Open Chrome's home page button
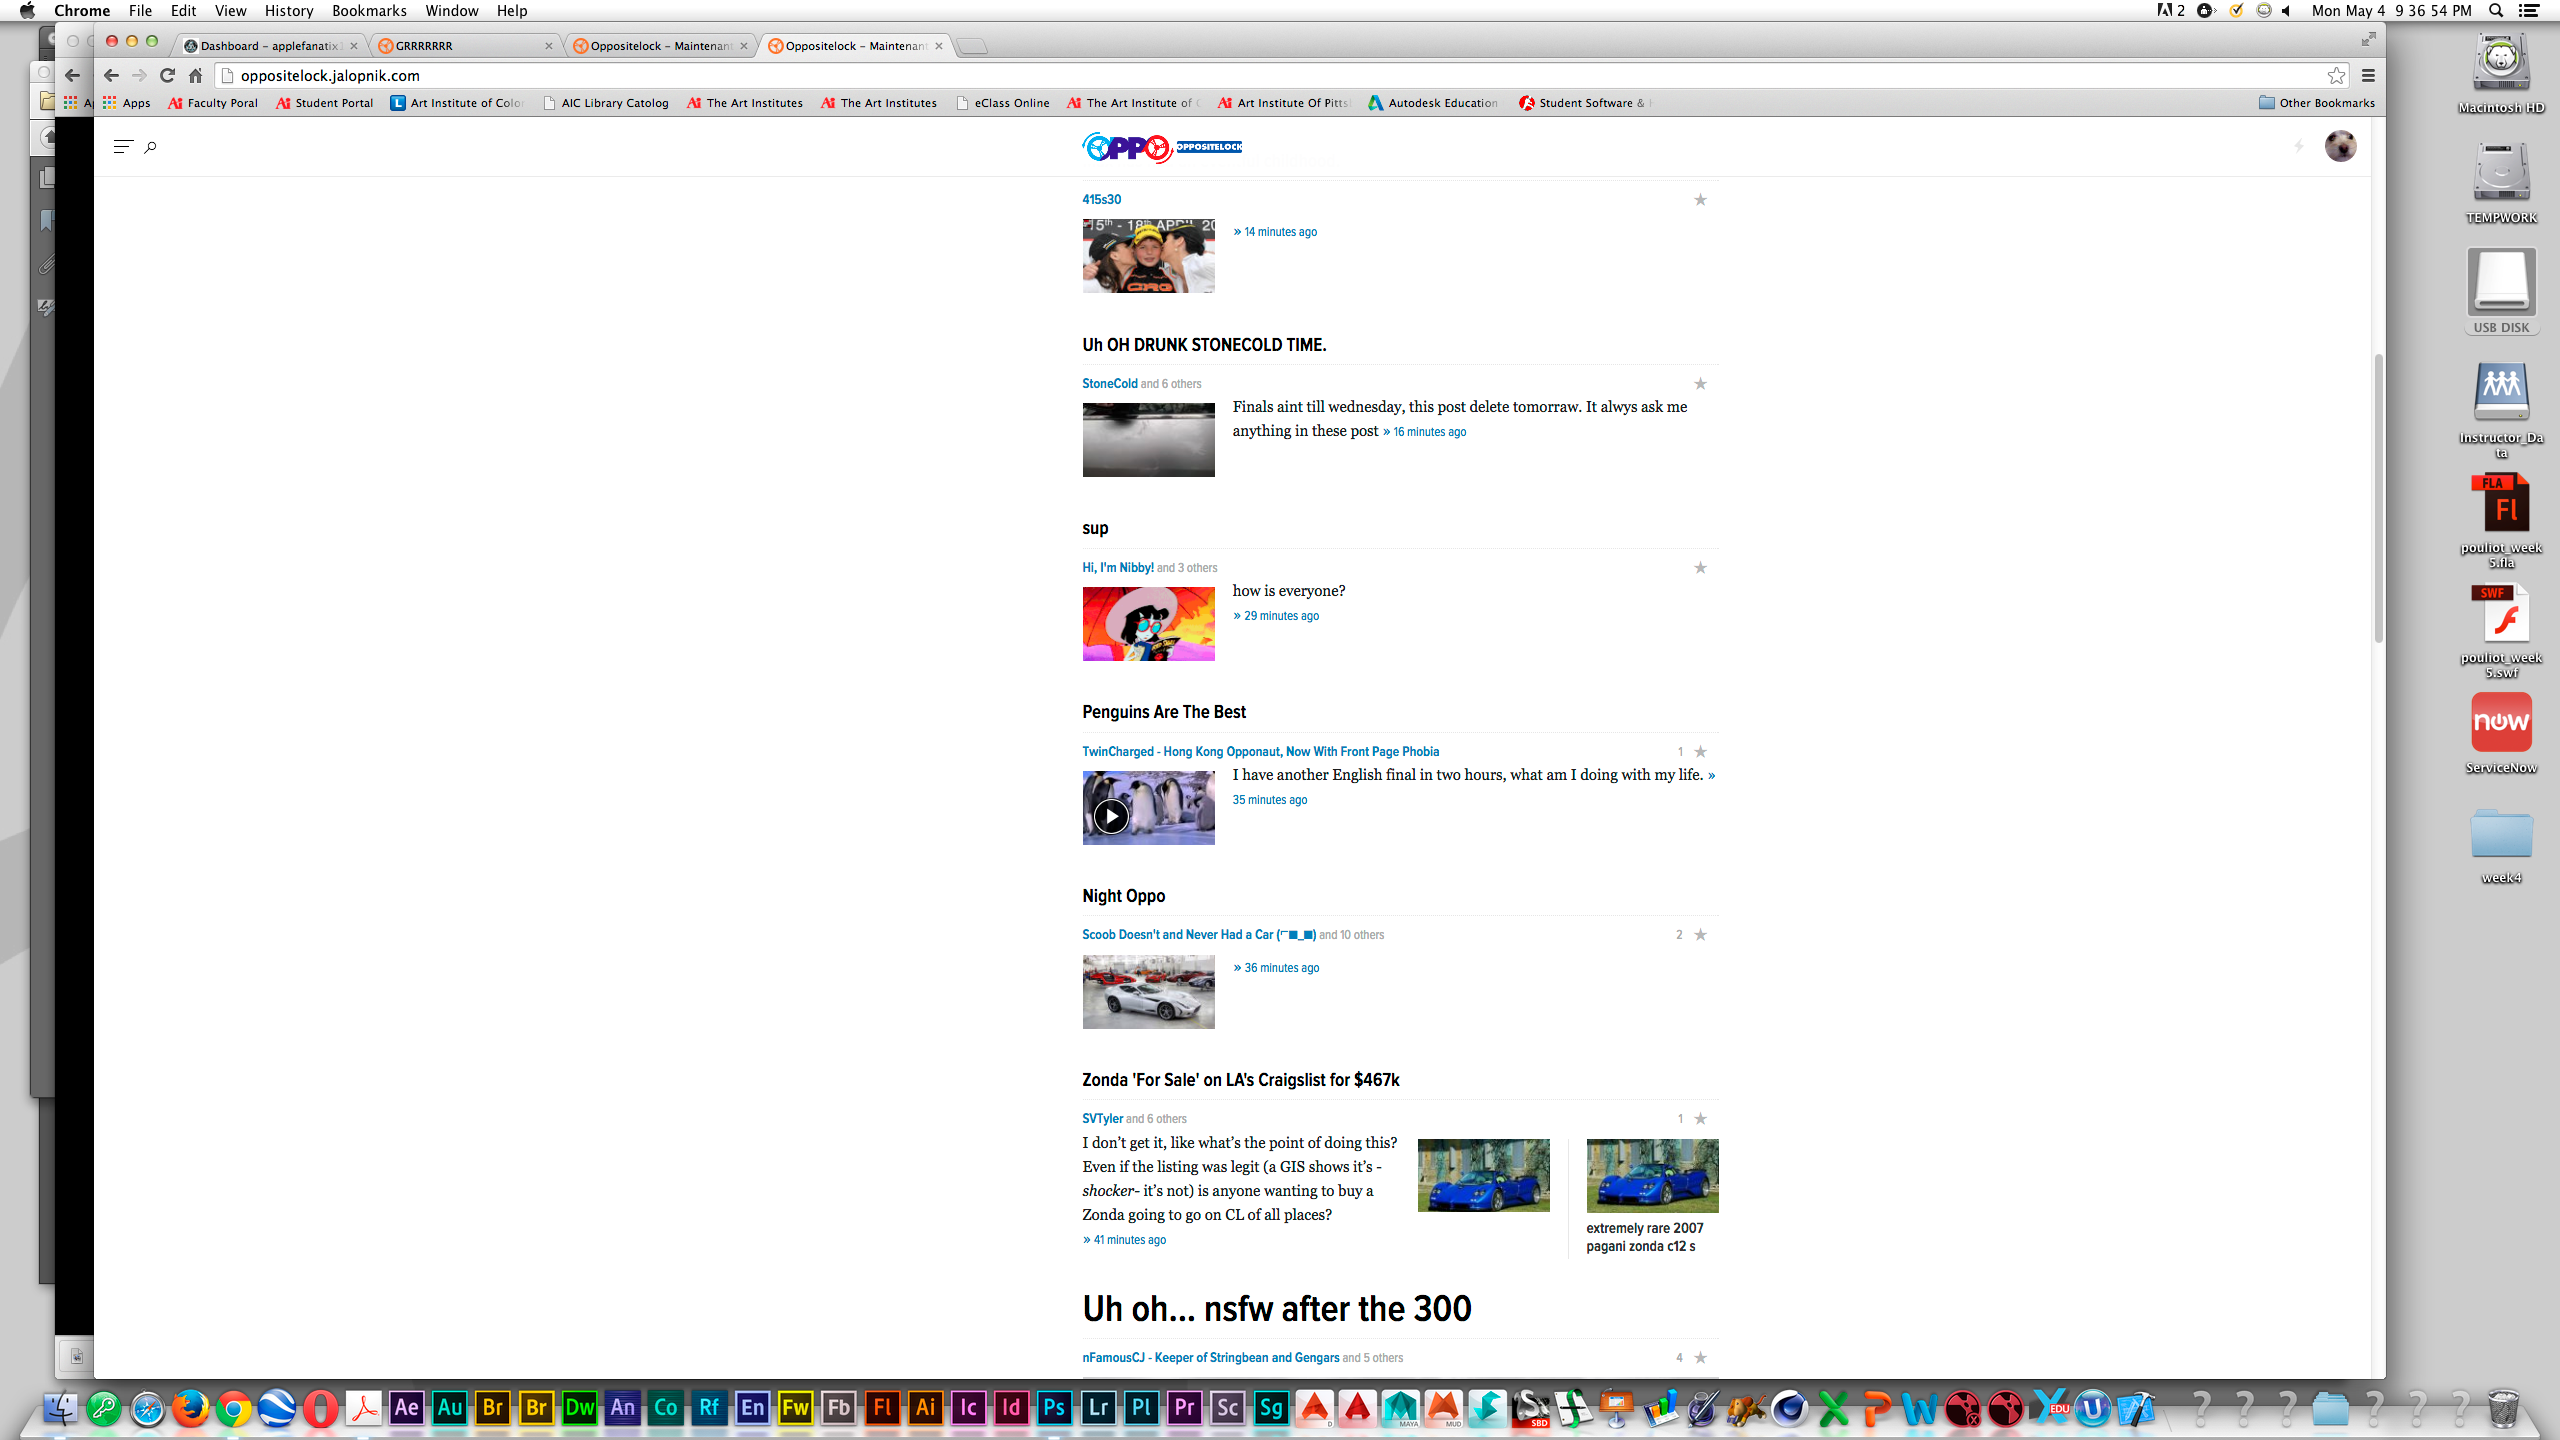The image size is (2560, 1440). [196, 75]
